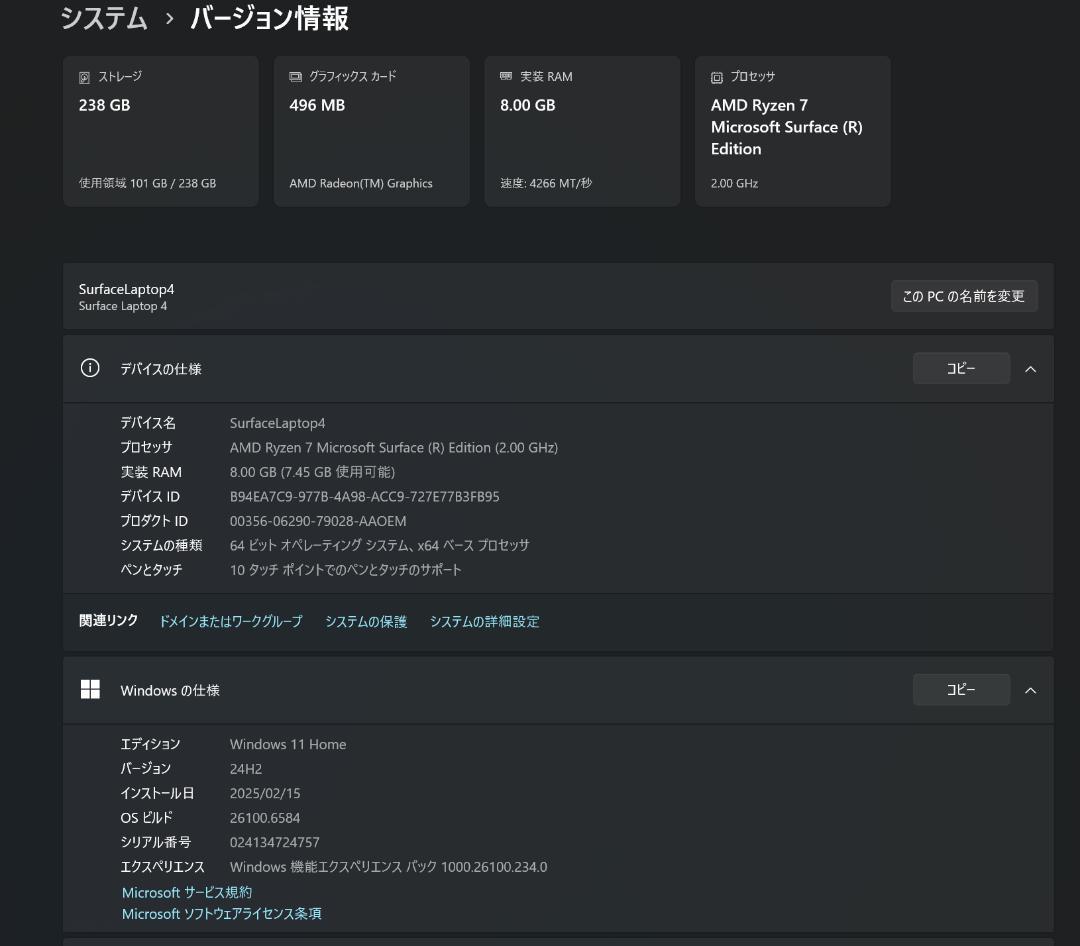Click 使用領域 101 GB / 238 GB text
Image resolution: width=1080 pixels, height=946 pixels.
(147, 183)
